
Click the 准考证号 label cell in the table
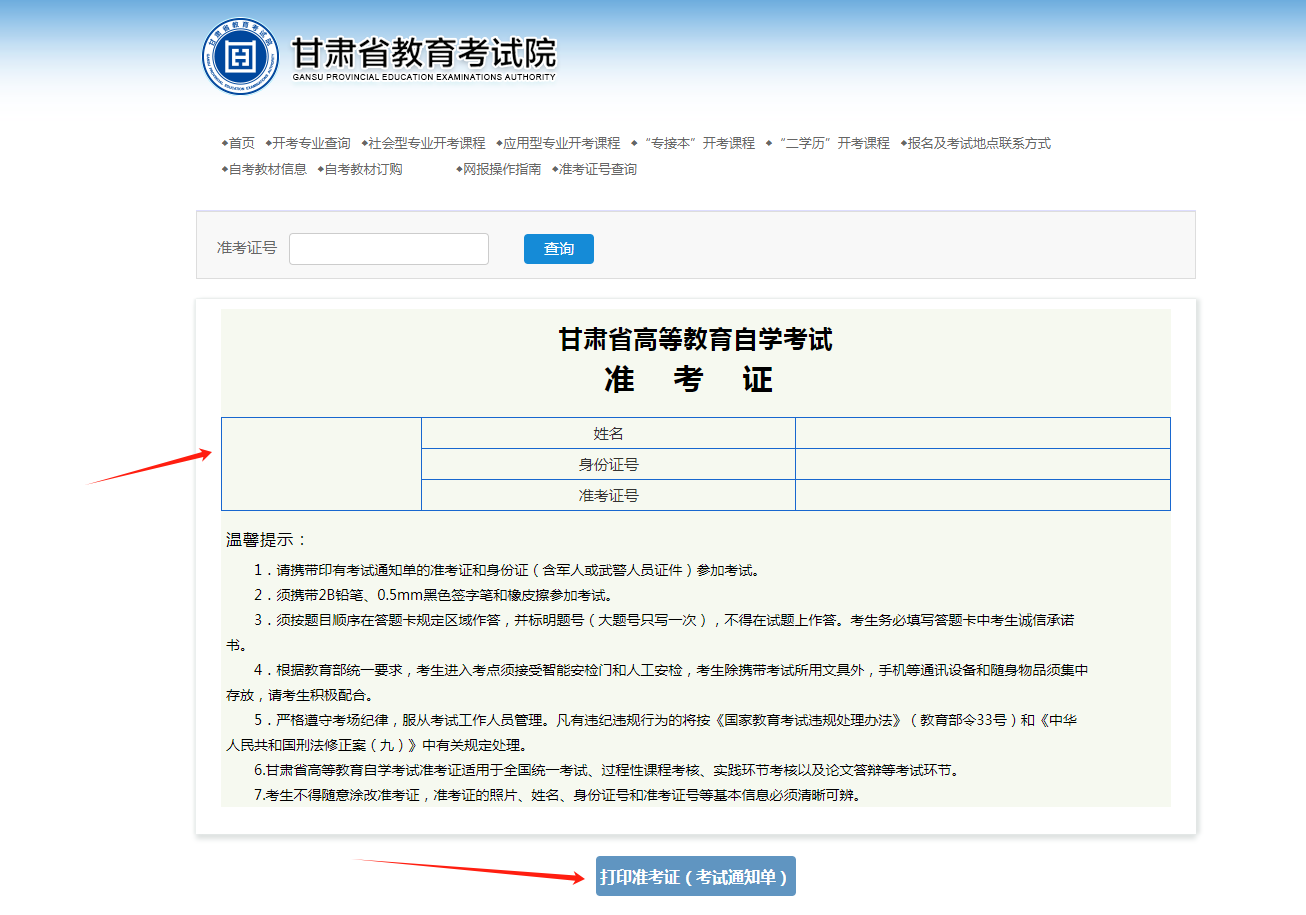coord(608,495)
